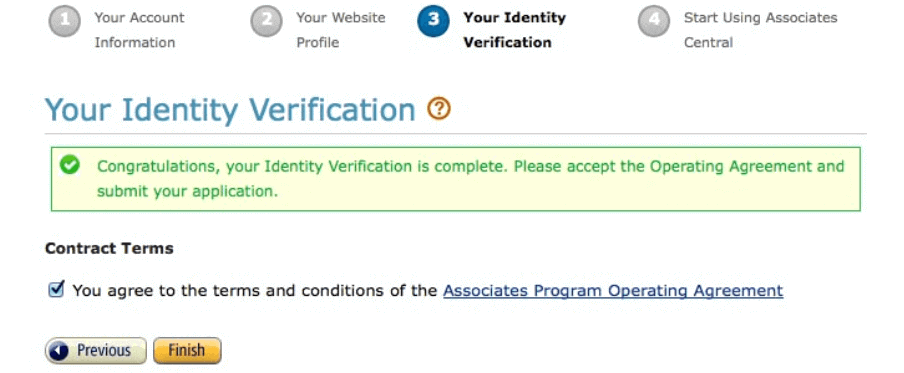Image resolution: width=904 pixels, height=373 pixels.
Task: Click the step 2 numbered circle
Action: (266, 21)
